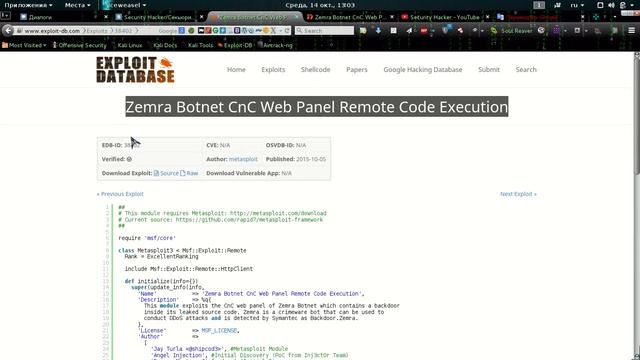Open the Aircrack-ng bookmark

point(275,45)
